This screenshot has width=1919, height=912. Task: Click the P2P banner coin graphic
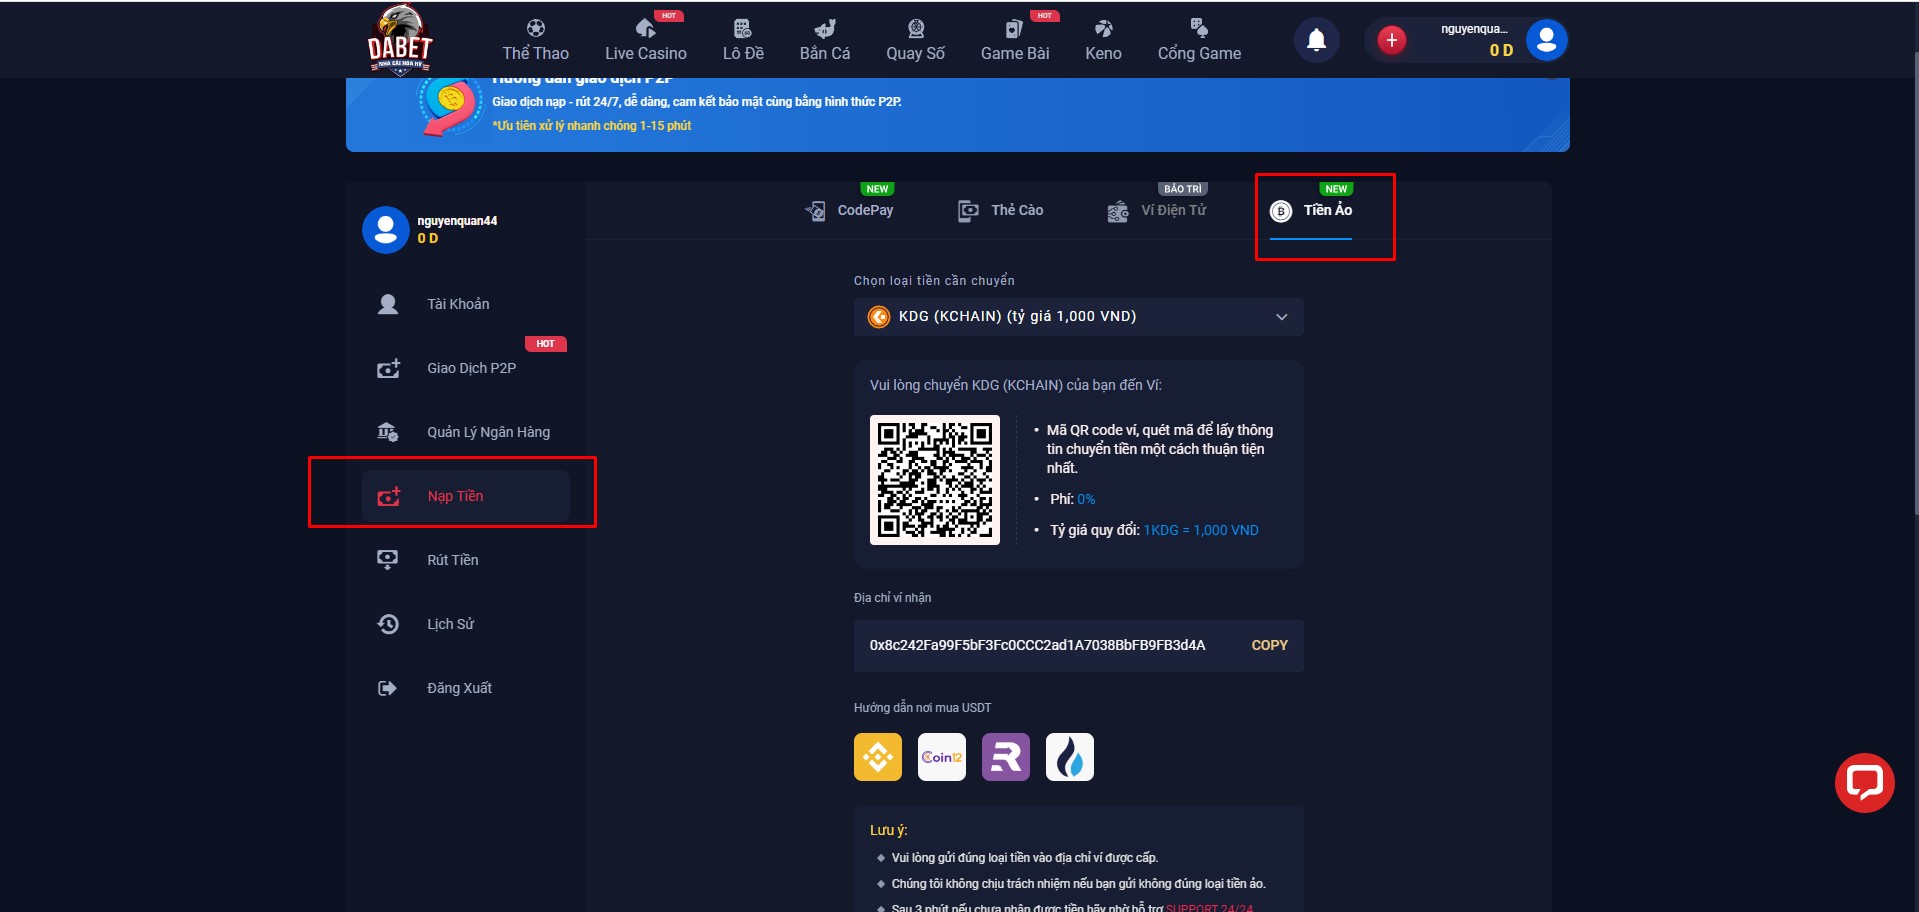(450, 105)
